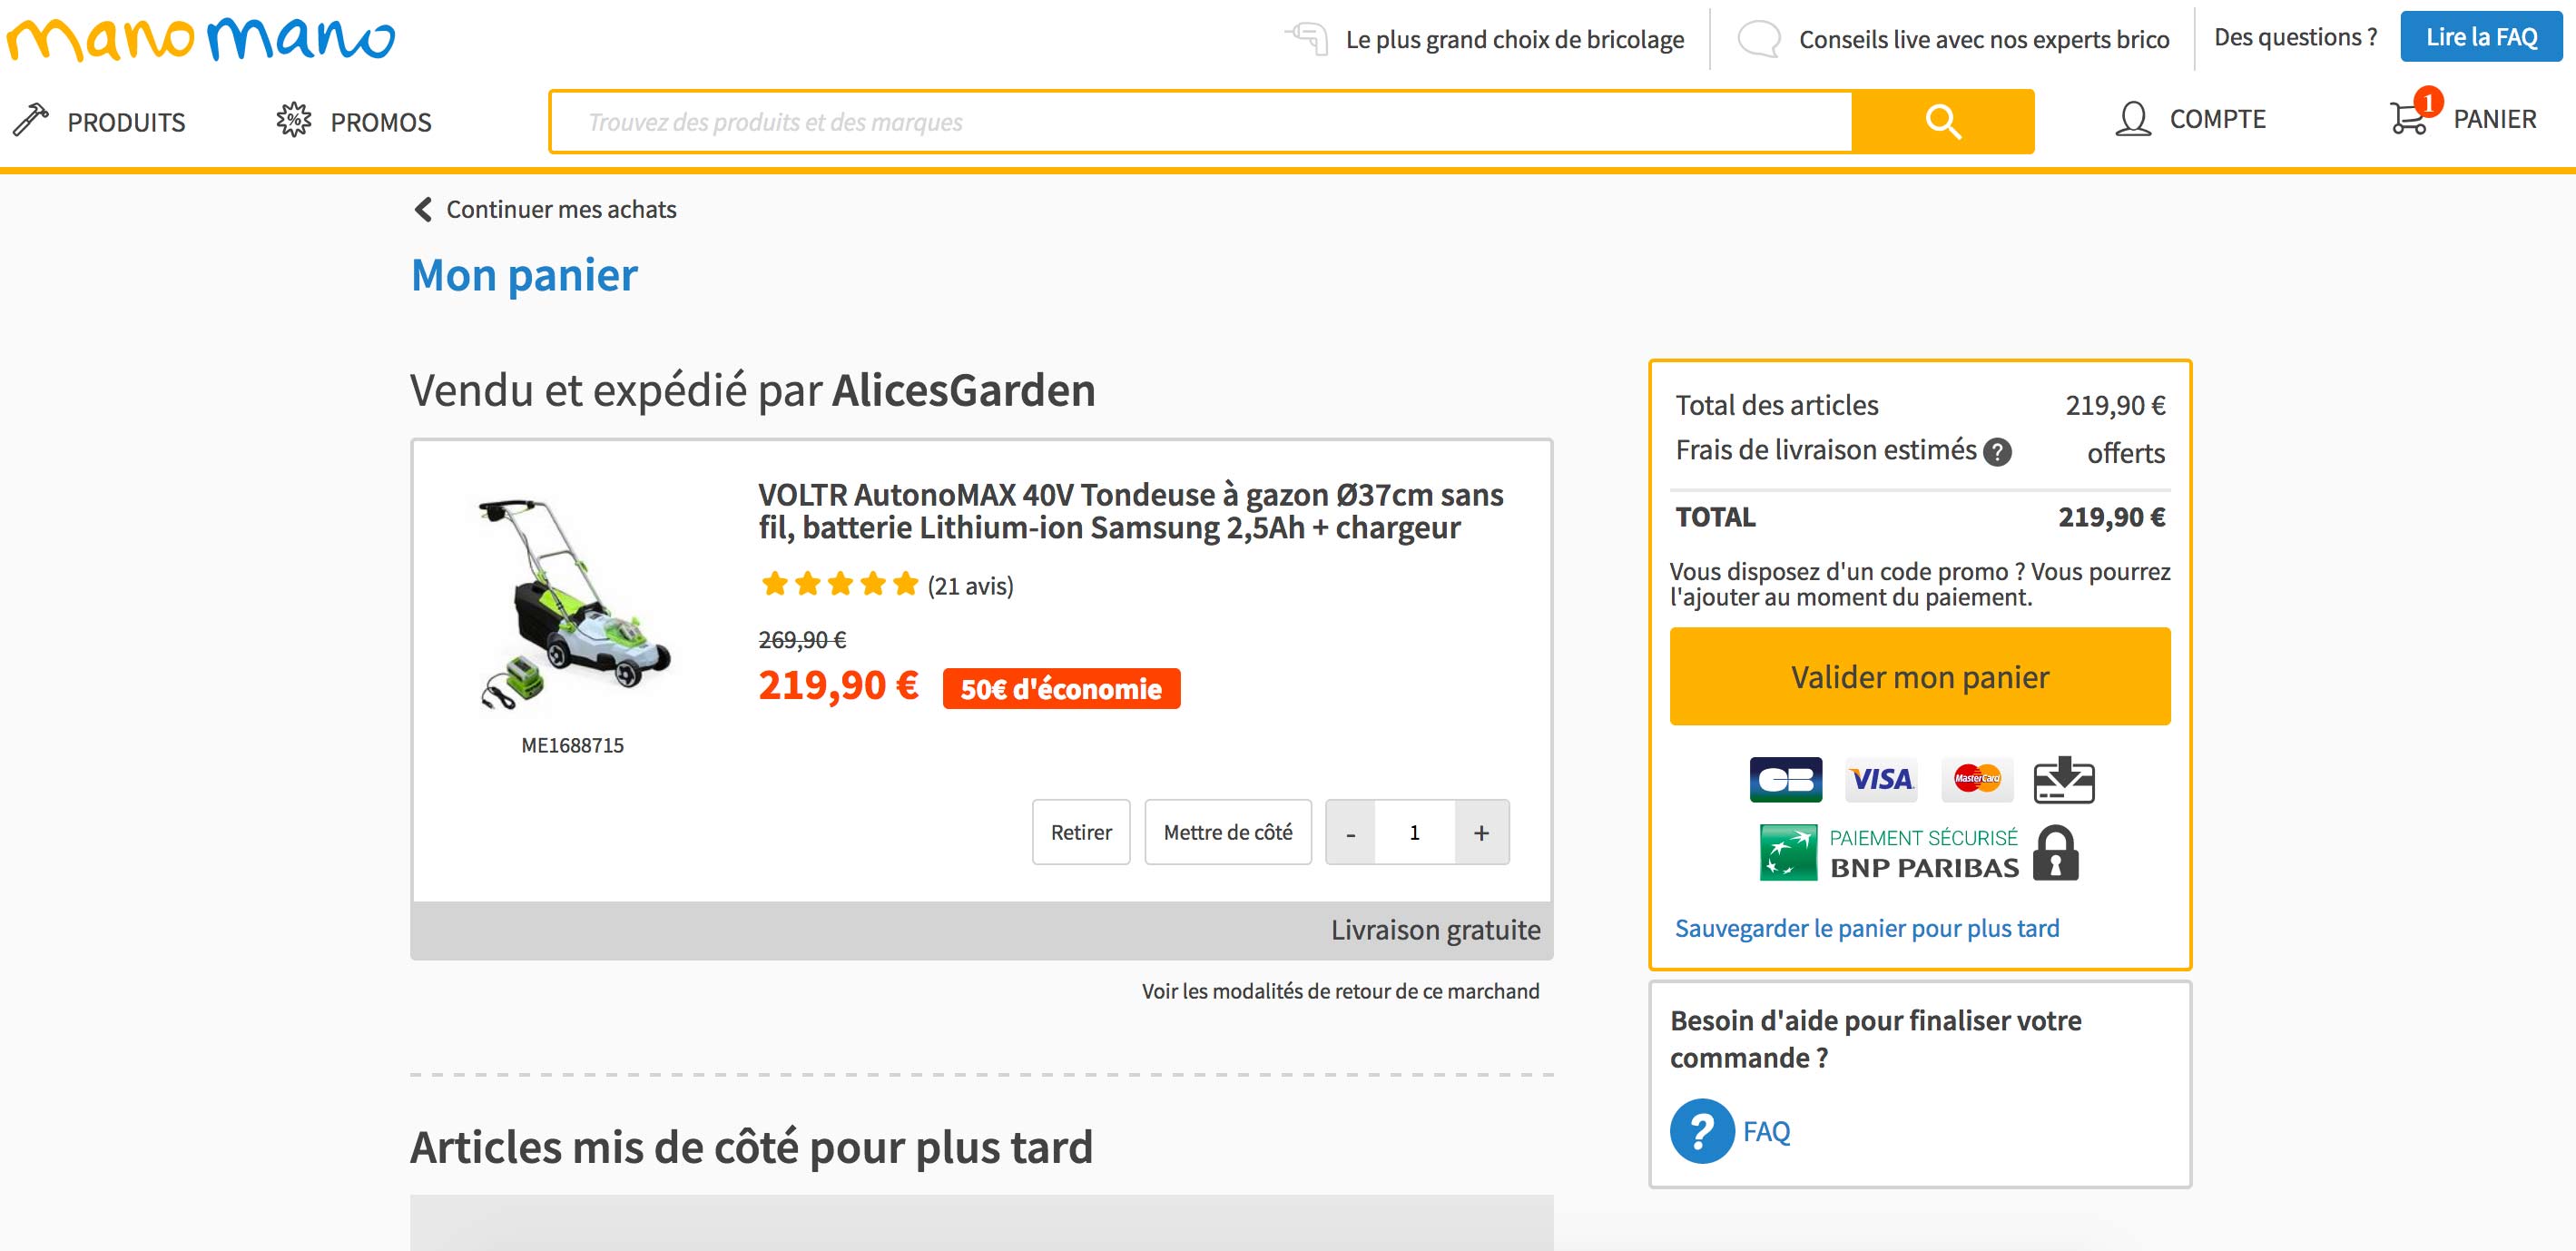This screenshot has width=2576, height=1251.
Task: Click the question mark help icon for delivery fees
Action: [1997, 452]
